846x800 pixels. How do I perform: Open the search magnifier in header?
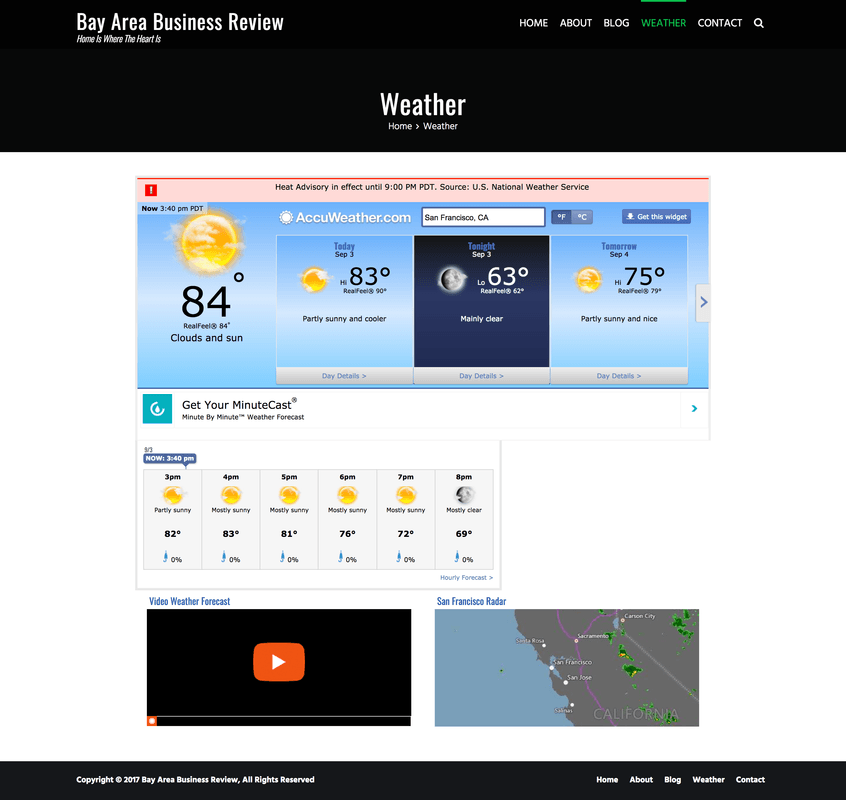[x=759, y=23]
